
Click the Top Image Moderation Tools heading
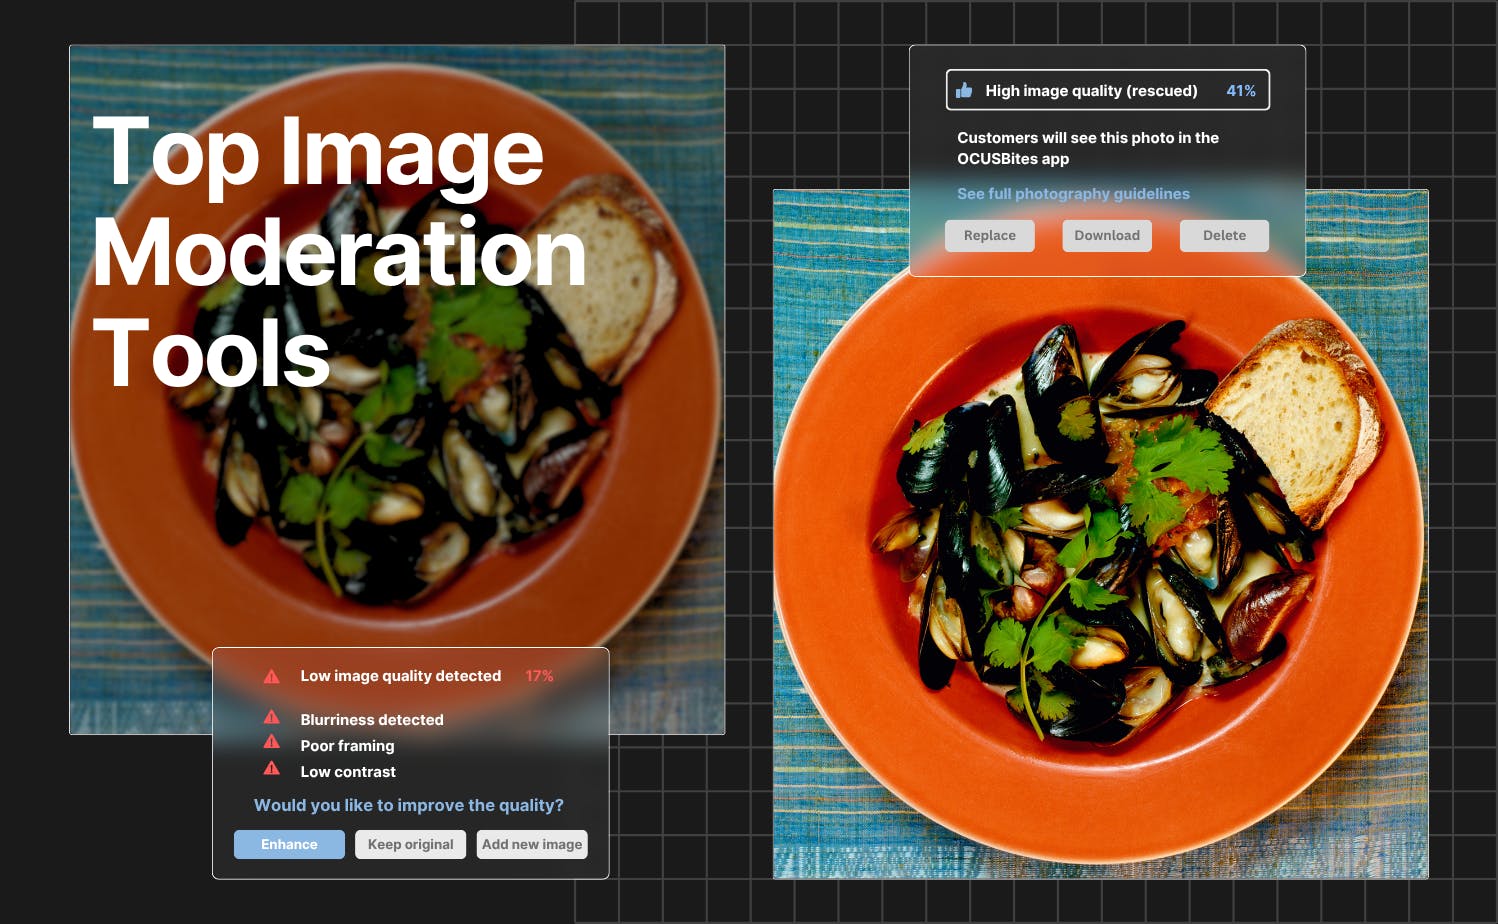pyautogui.click(x=339, y=251)
